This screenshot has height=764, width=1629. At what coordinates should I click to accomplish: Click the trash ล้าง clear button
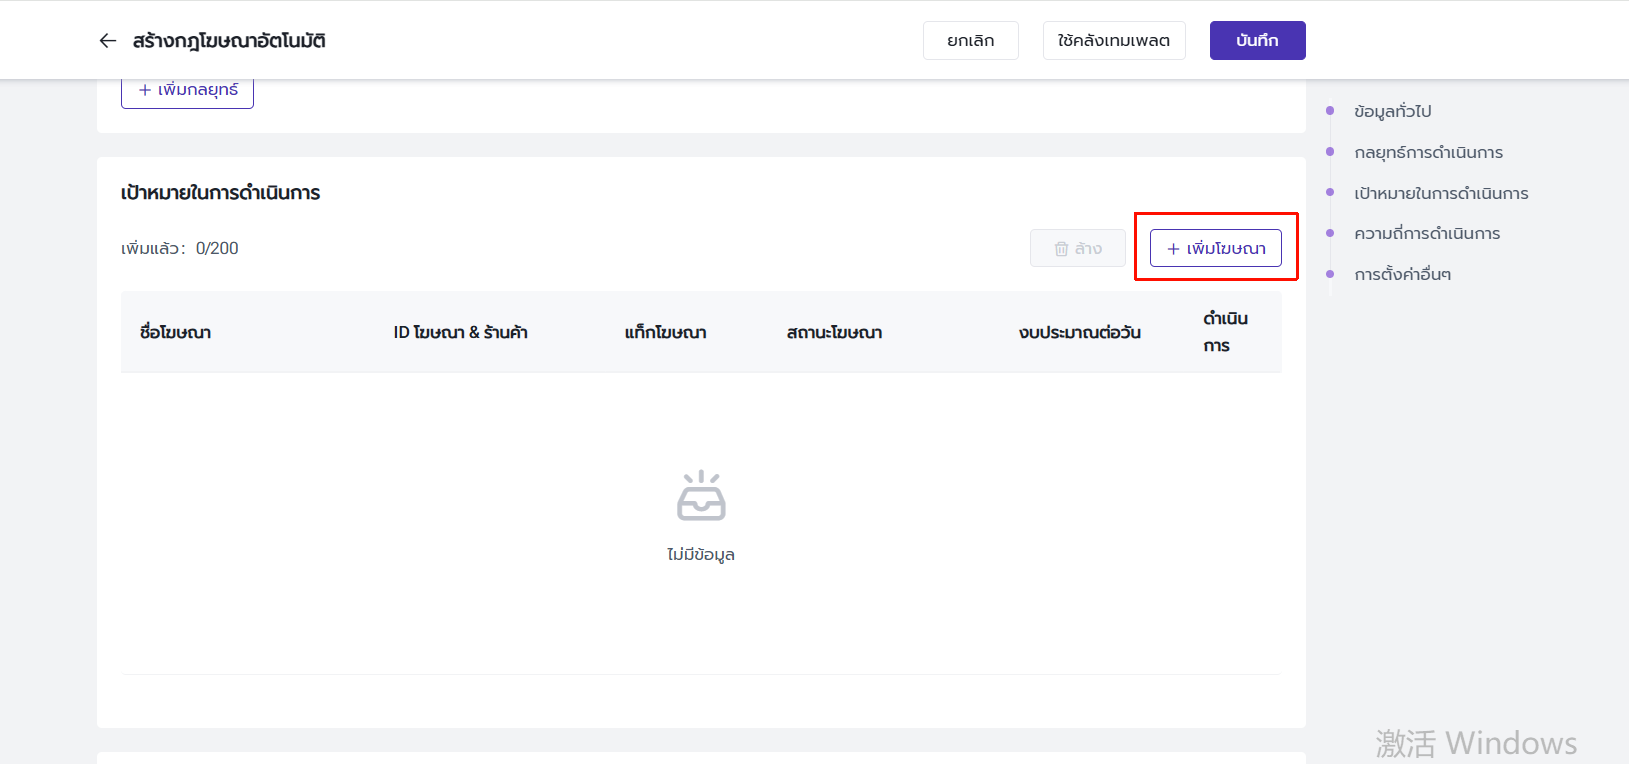[x=1077, y=248]
